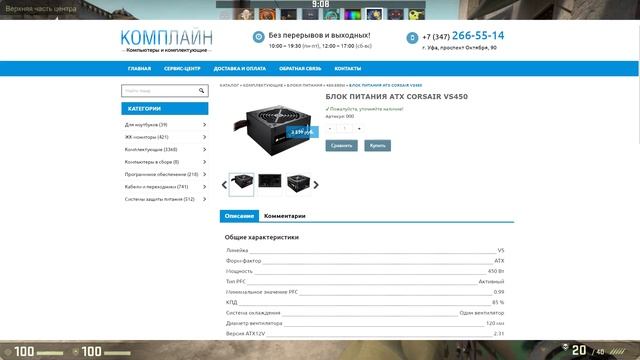Switch to the Описание tab
Screen dimensions: 640x360
(x=239, y=216)
